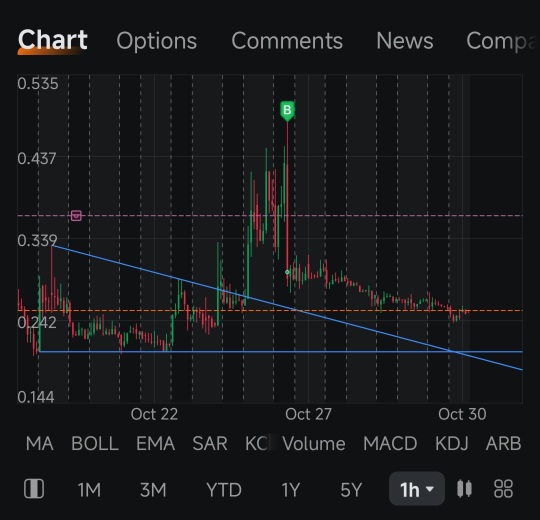Tap the green B buy marker

287,111
